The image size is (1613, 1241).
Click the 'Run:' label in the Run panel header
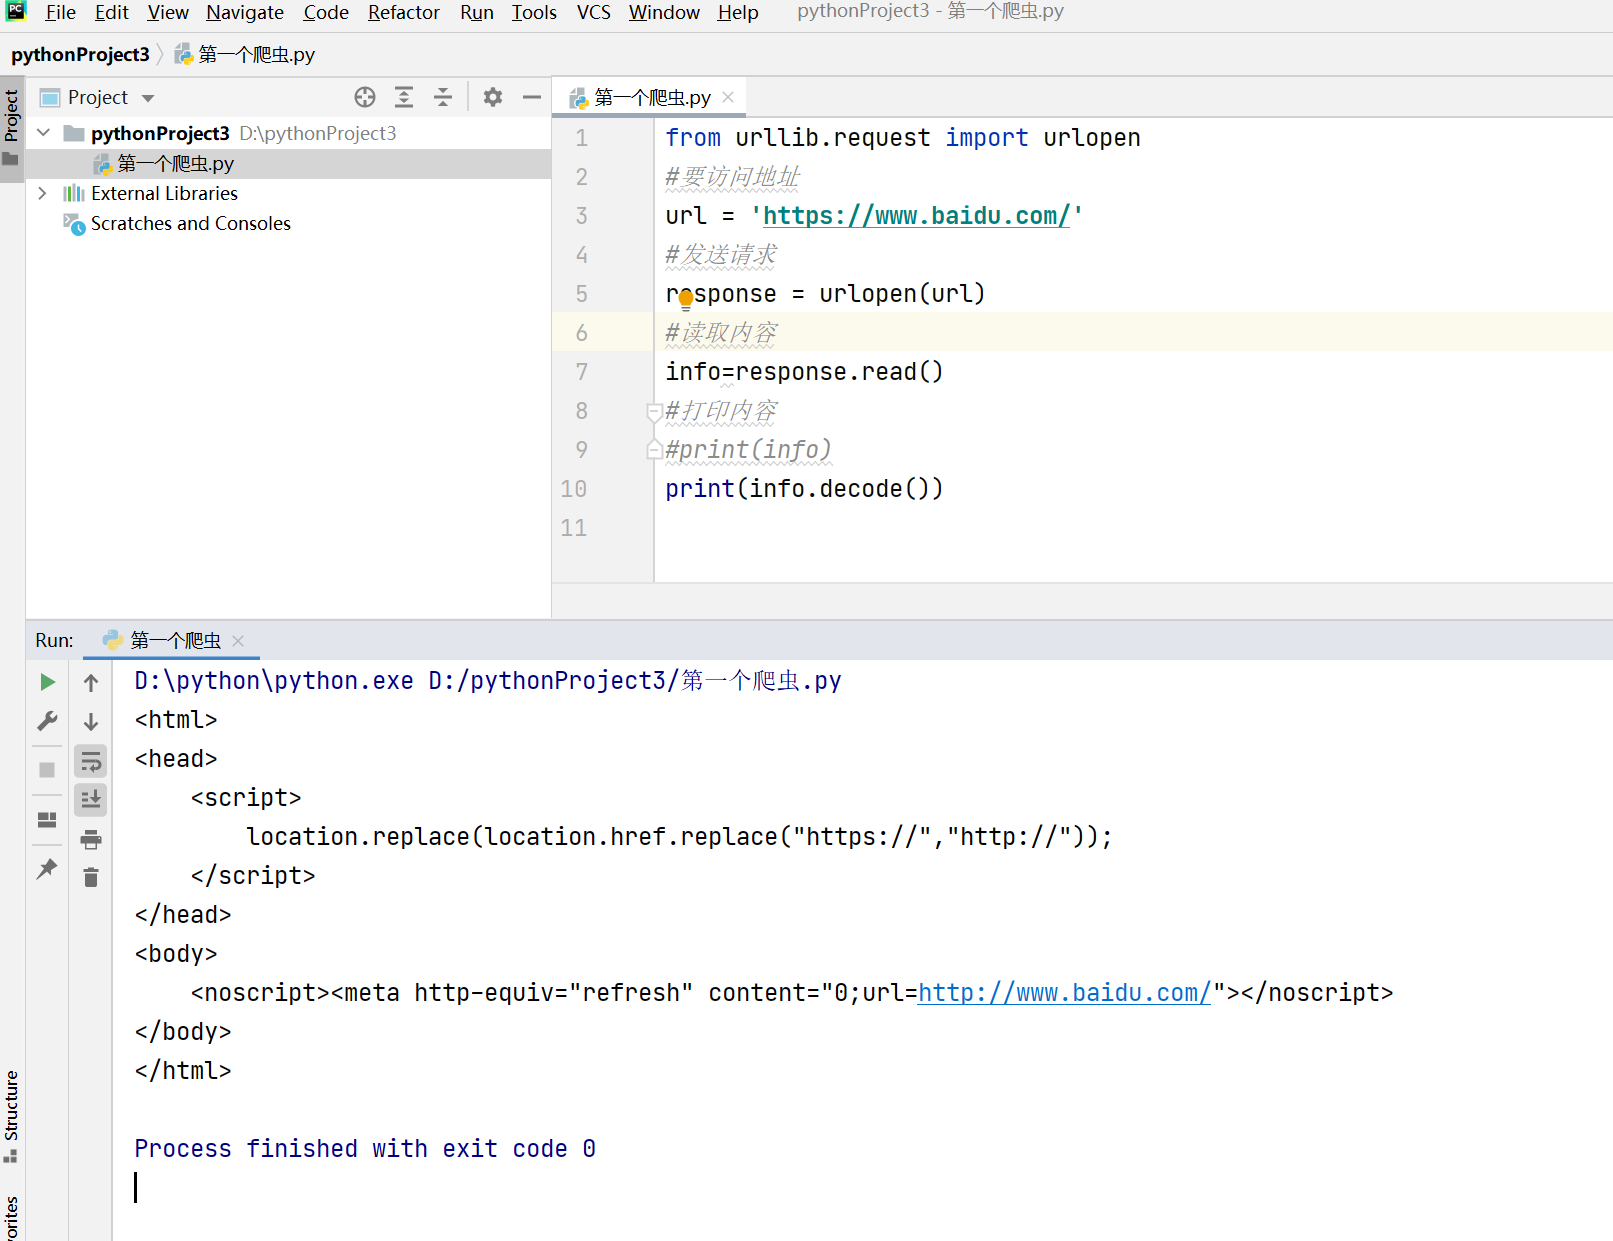(x=54, y=640)
